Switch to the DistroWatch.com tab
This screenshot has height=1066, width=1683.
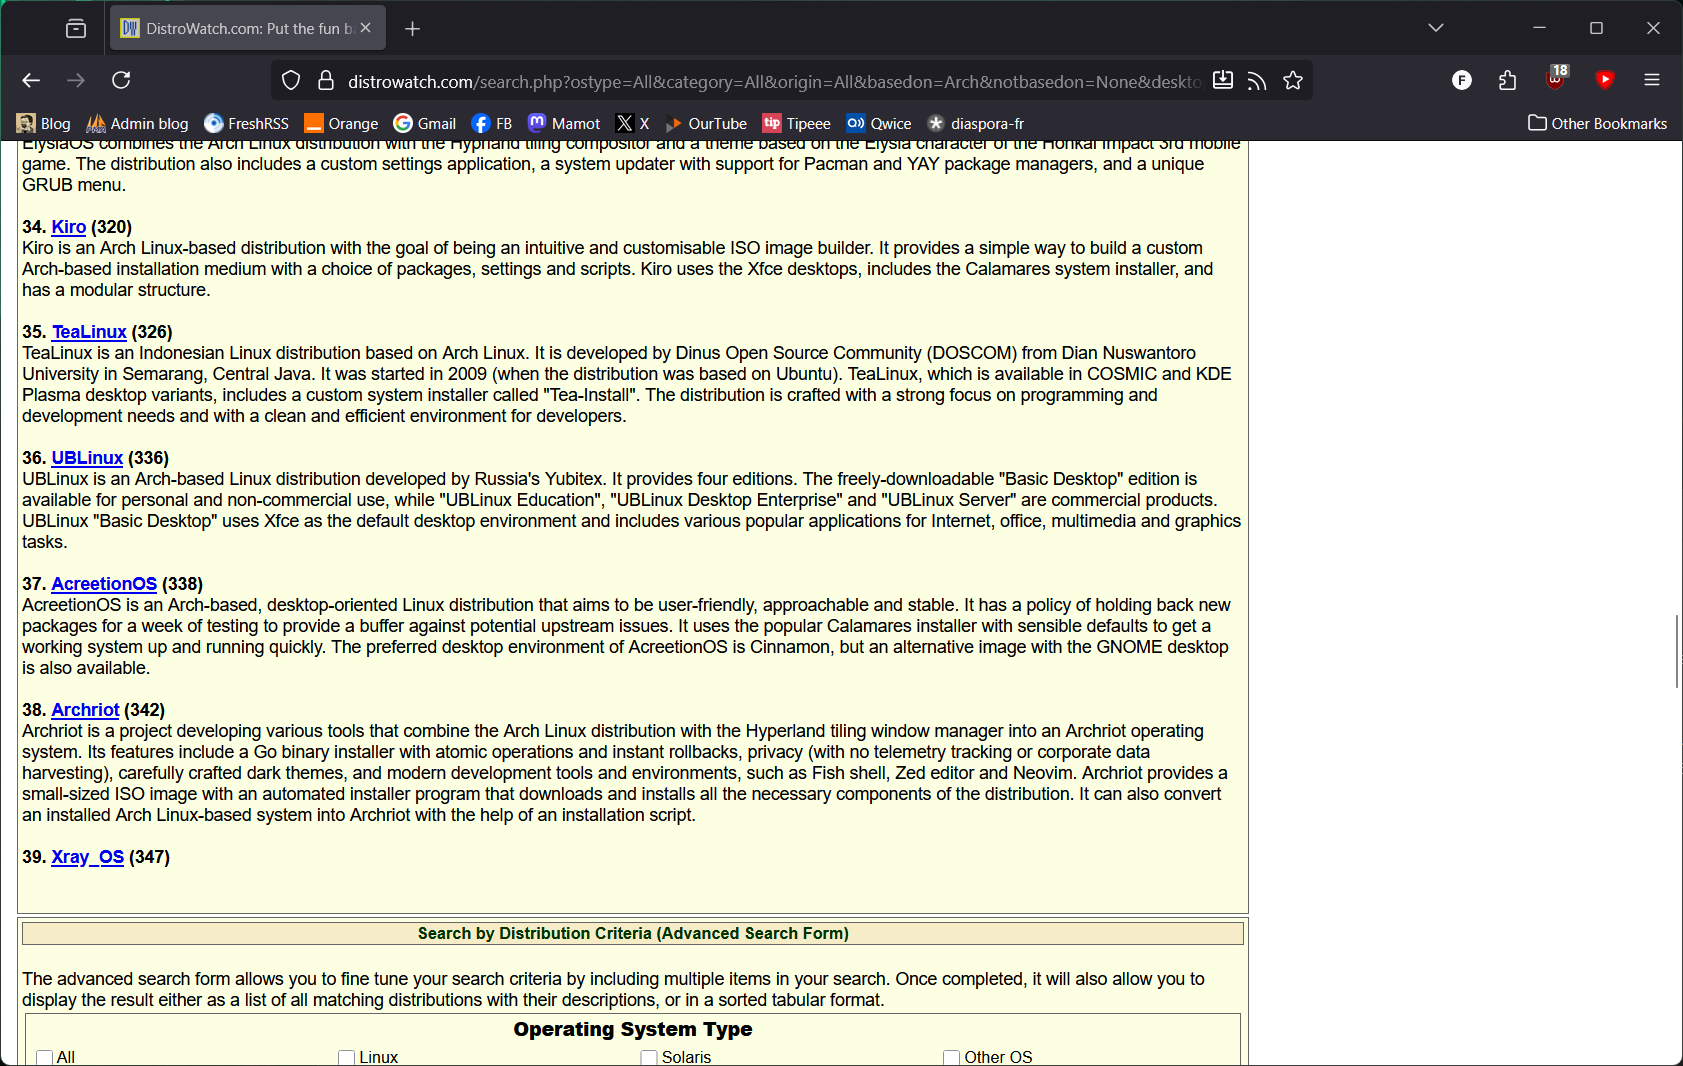(240, 28)
